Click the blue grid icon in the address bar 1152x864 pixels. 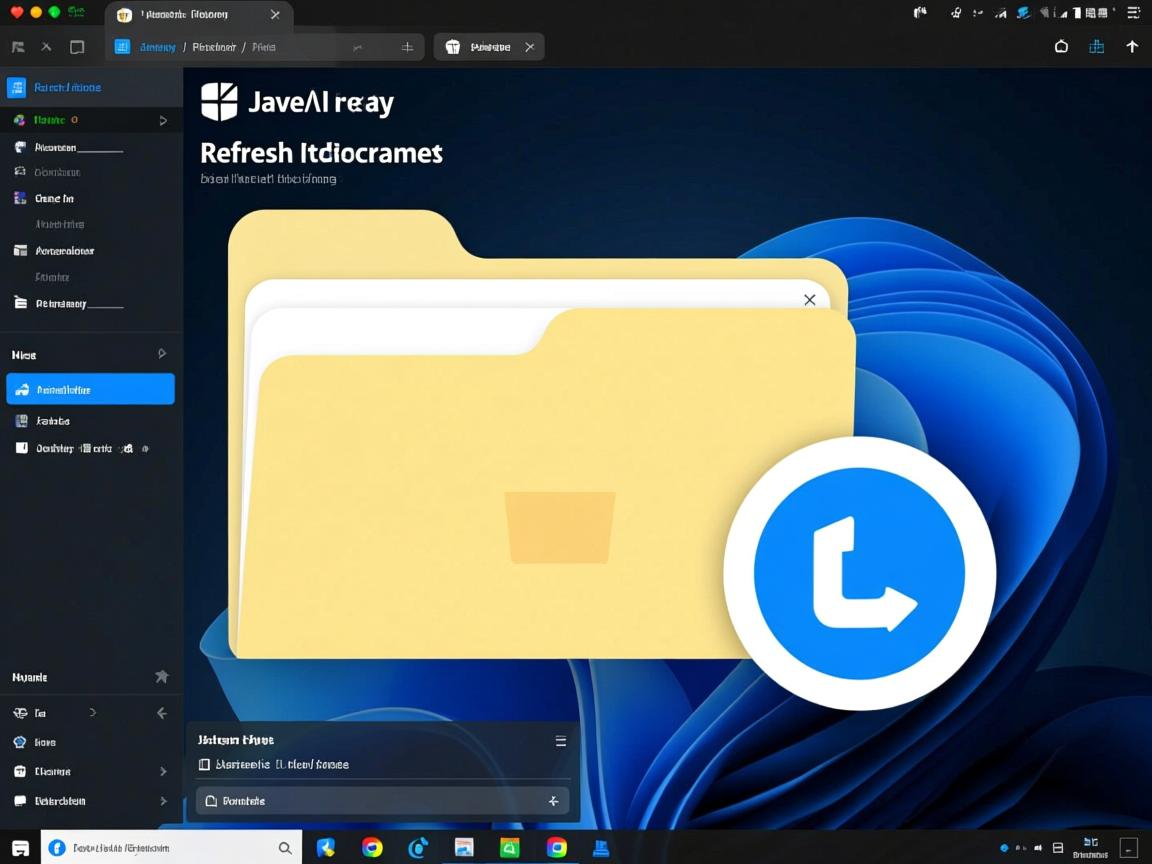point(122,47)
